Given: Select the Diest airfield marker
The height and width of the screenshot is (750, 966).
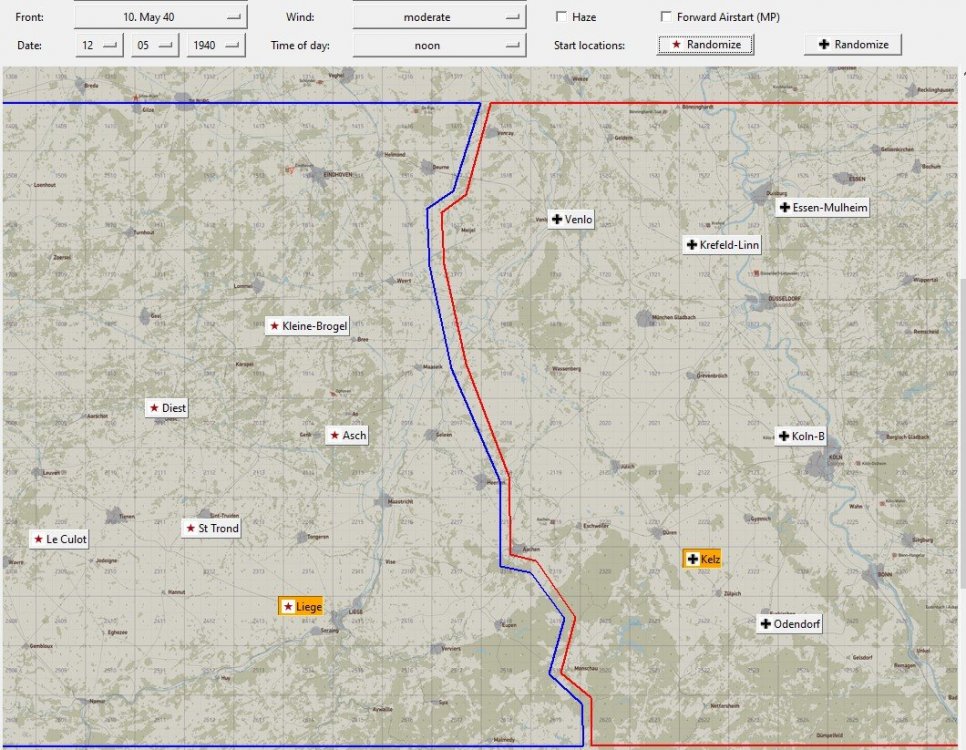Looking at the screenshot, I should 167,408.
